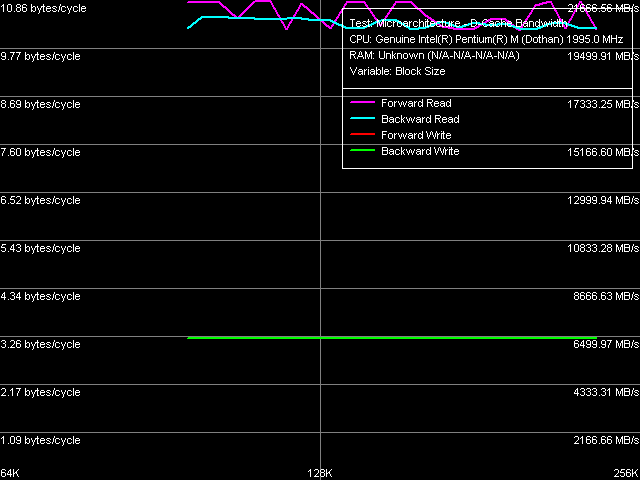Select the Backward Write legend label
Screen dimensions: 640x480
point(420,151)
